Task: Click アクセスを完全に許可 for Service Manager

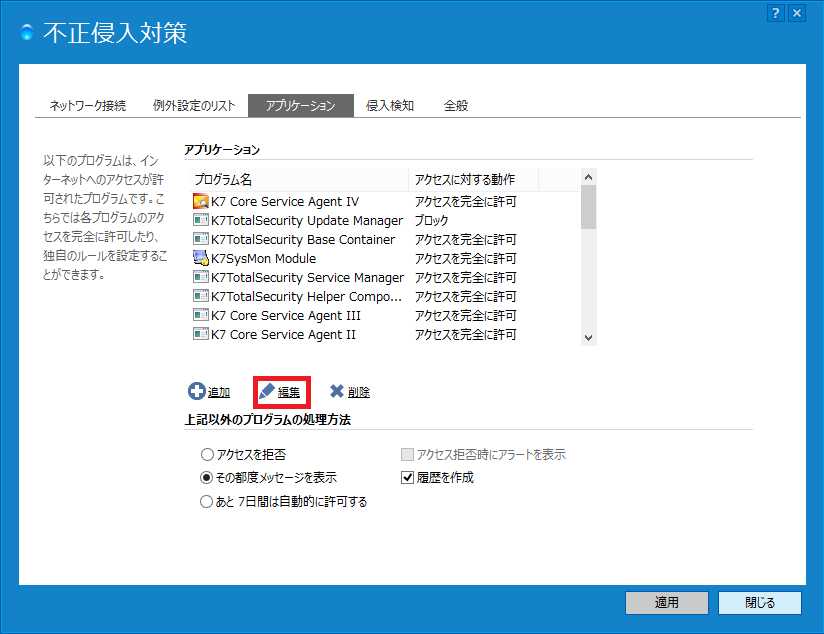Action: tap(466, 277)
